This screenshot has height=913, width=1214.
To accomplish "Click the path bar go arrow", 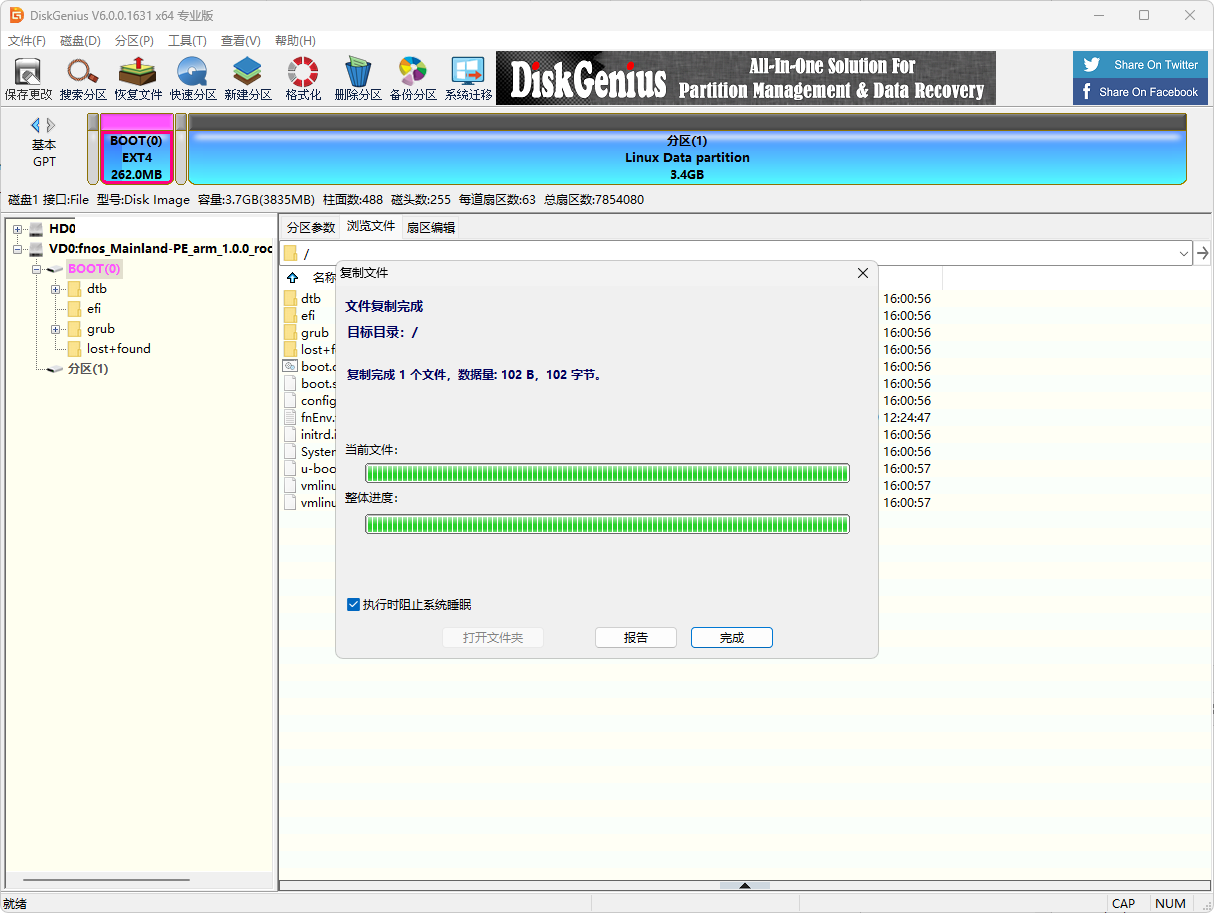I will point(1203,253).
